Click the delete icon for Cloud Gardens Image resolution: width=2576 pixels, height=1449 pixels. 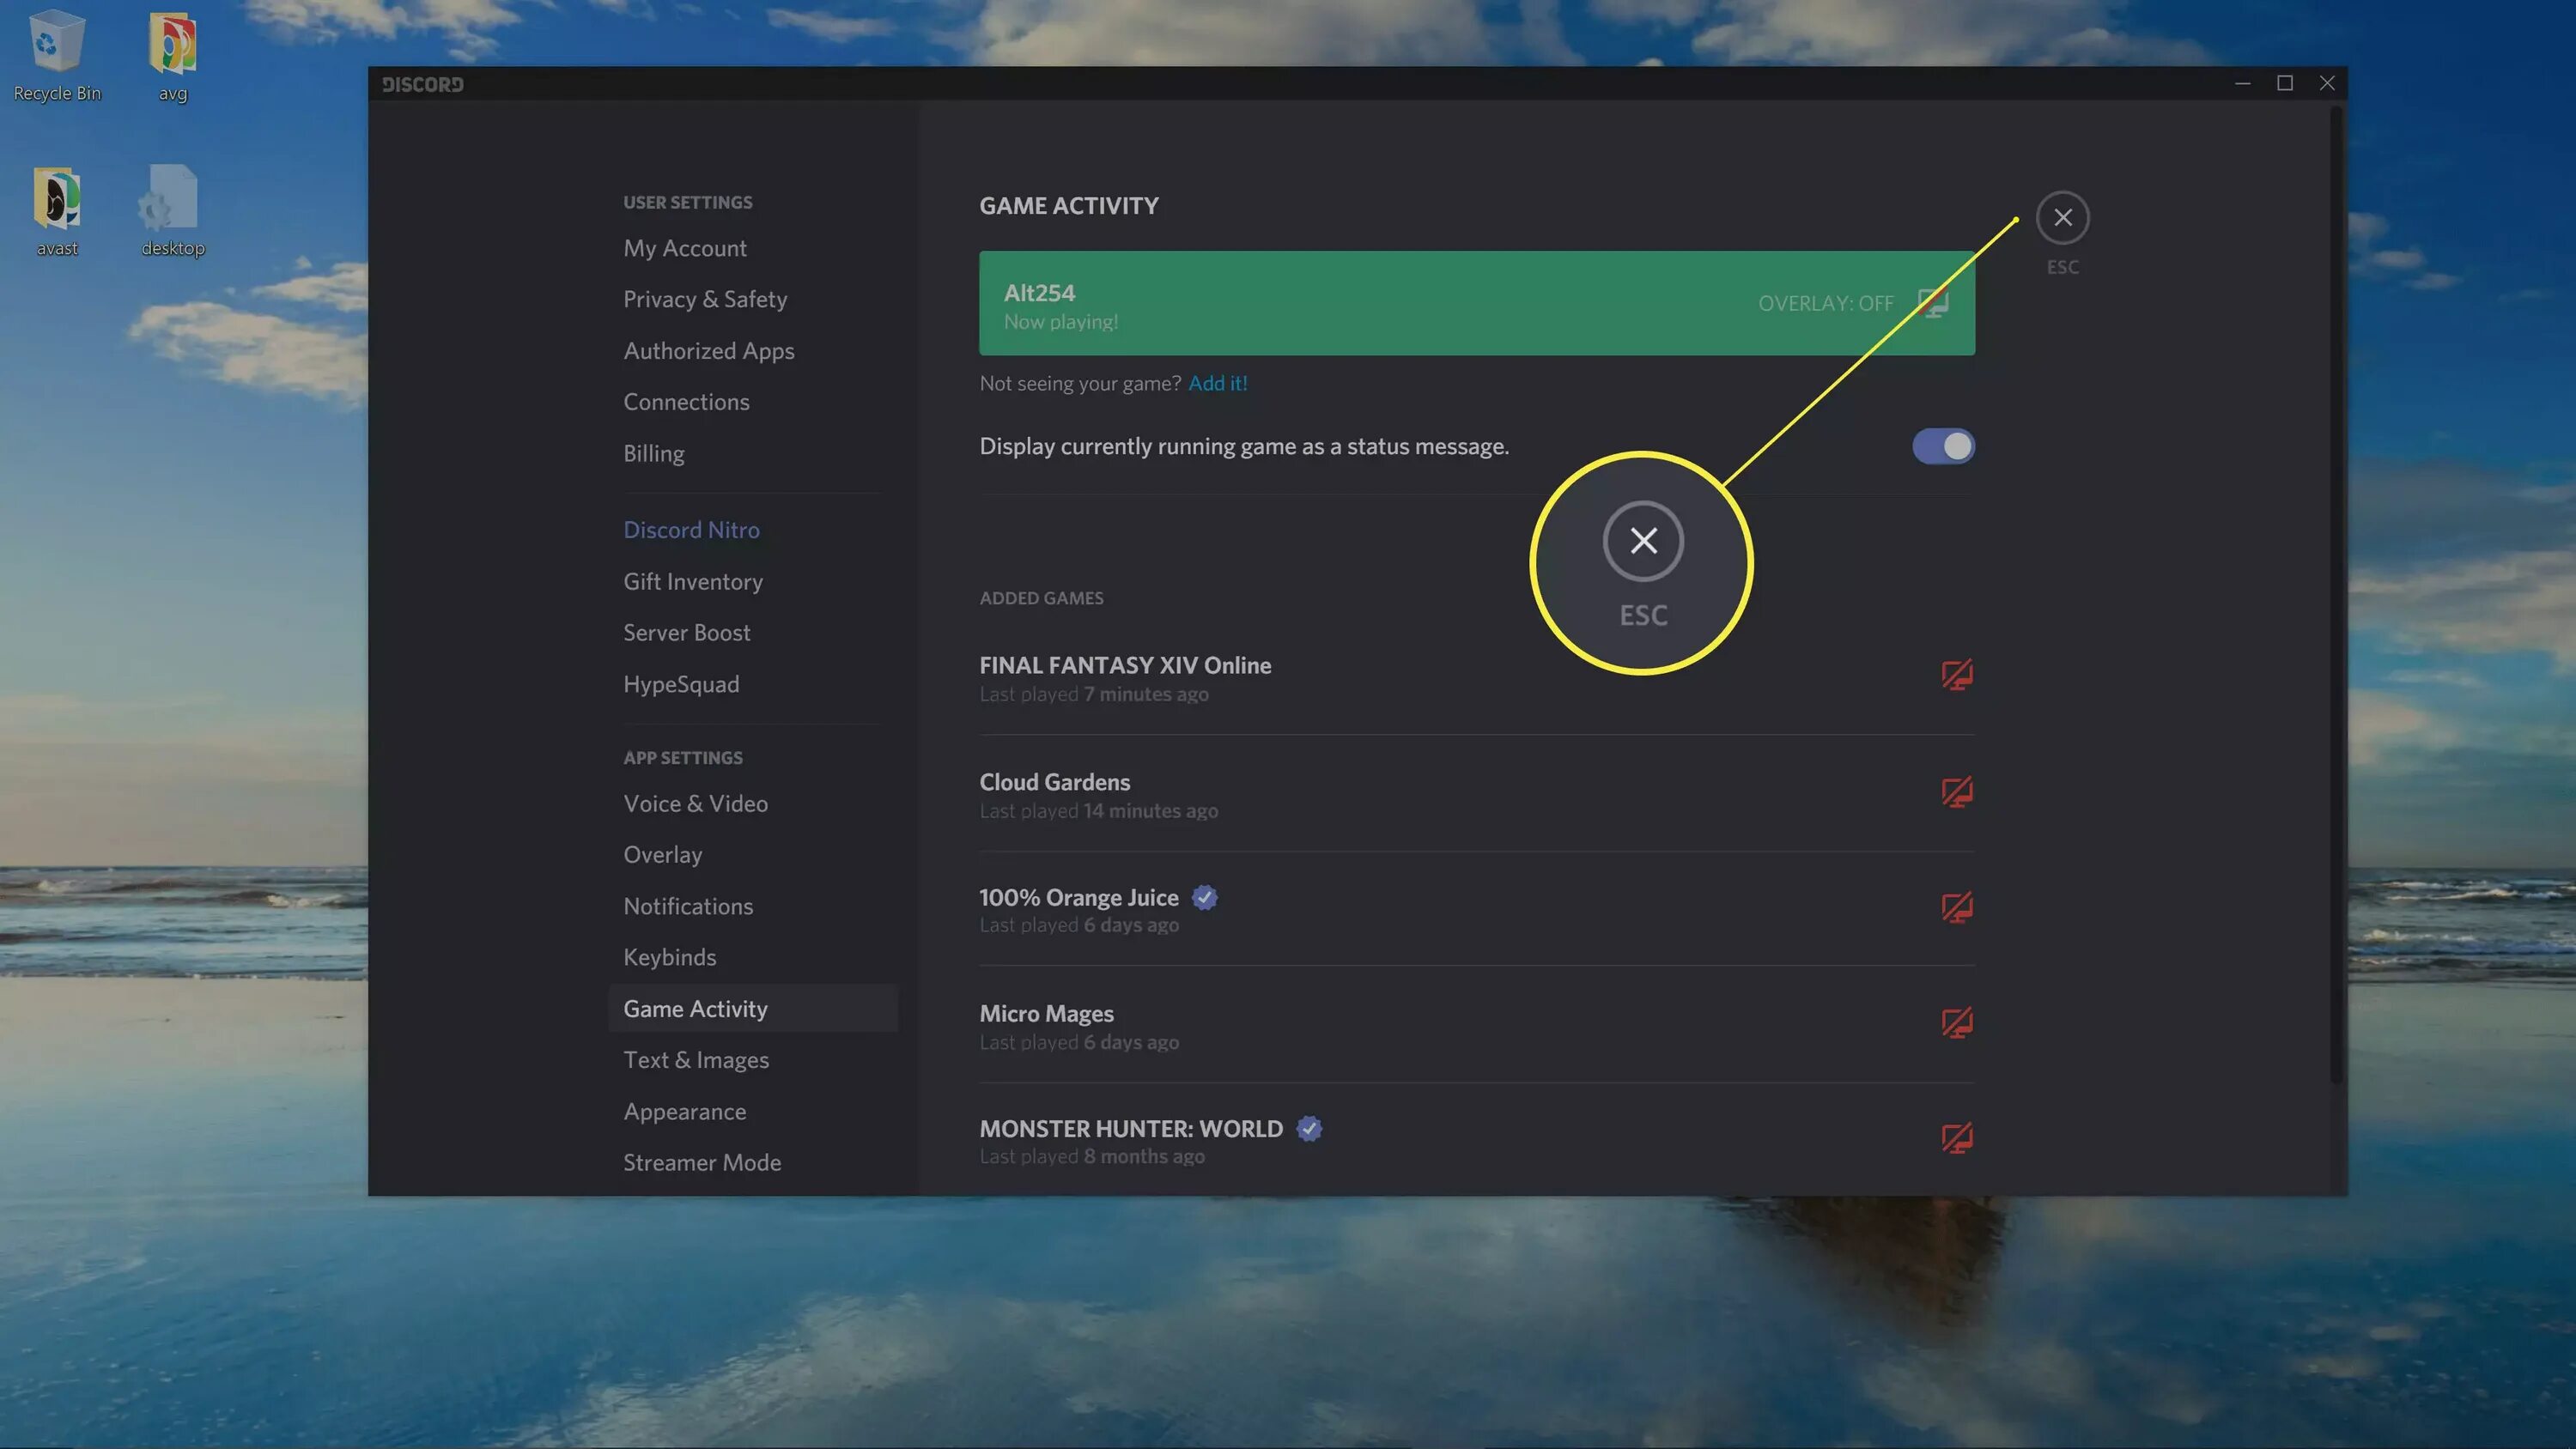click(x=1957, y=792)
